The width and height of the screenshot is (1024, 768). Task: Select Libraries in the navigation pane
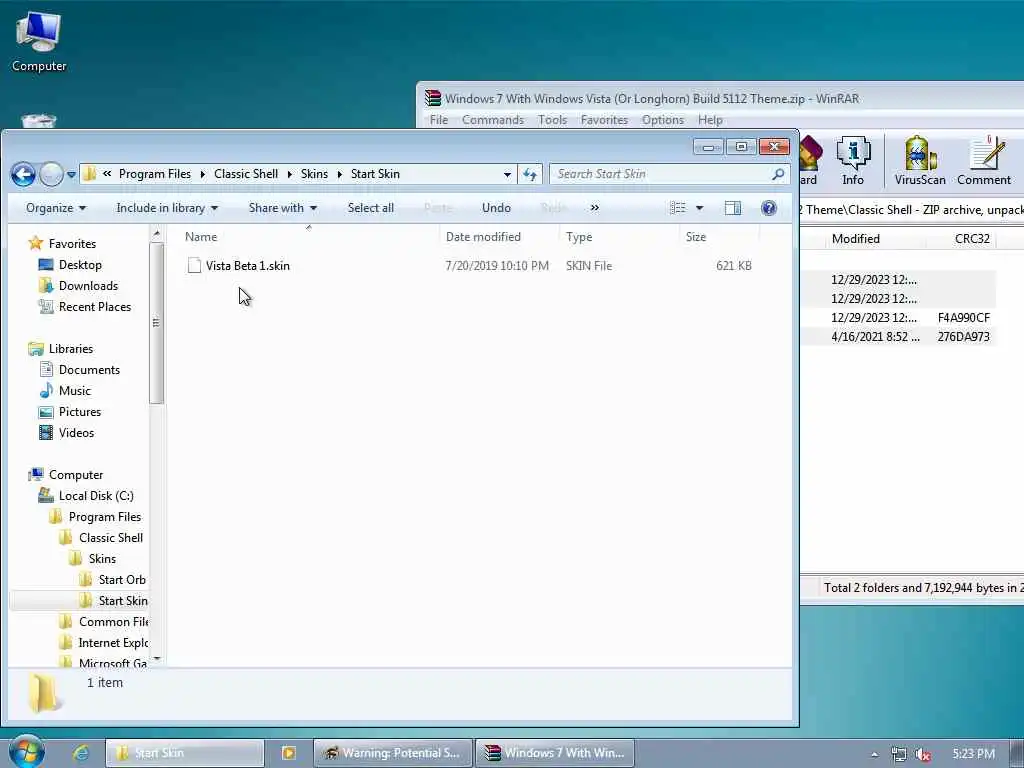coord(71,349)
